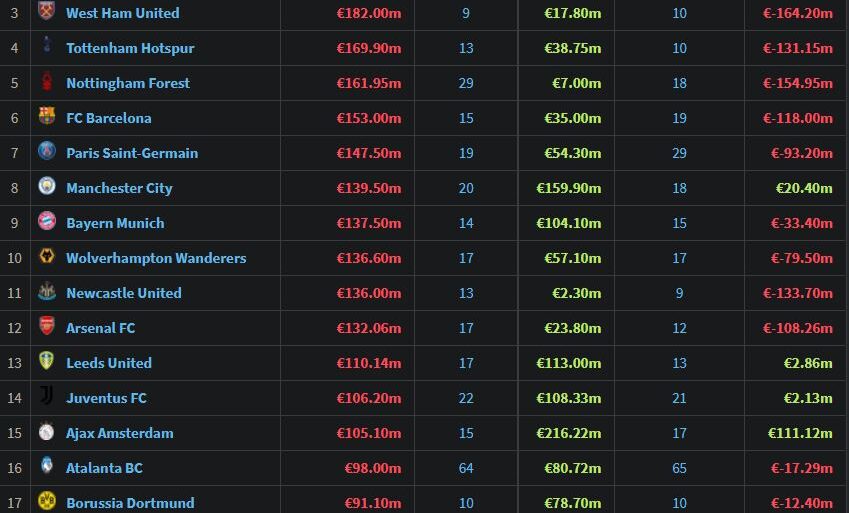The image size is (849, 513).
Task: Click the Bayern Munich crest icon
Action: [x=46, y=222]
